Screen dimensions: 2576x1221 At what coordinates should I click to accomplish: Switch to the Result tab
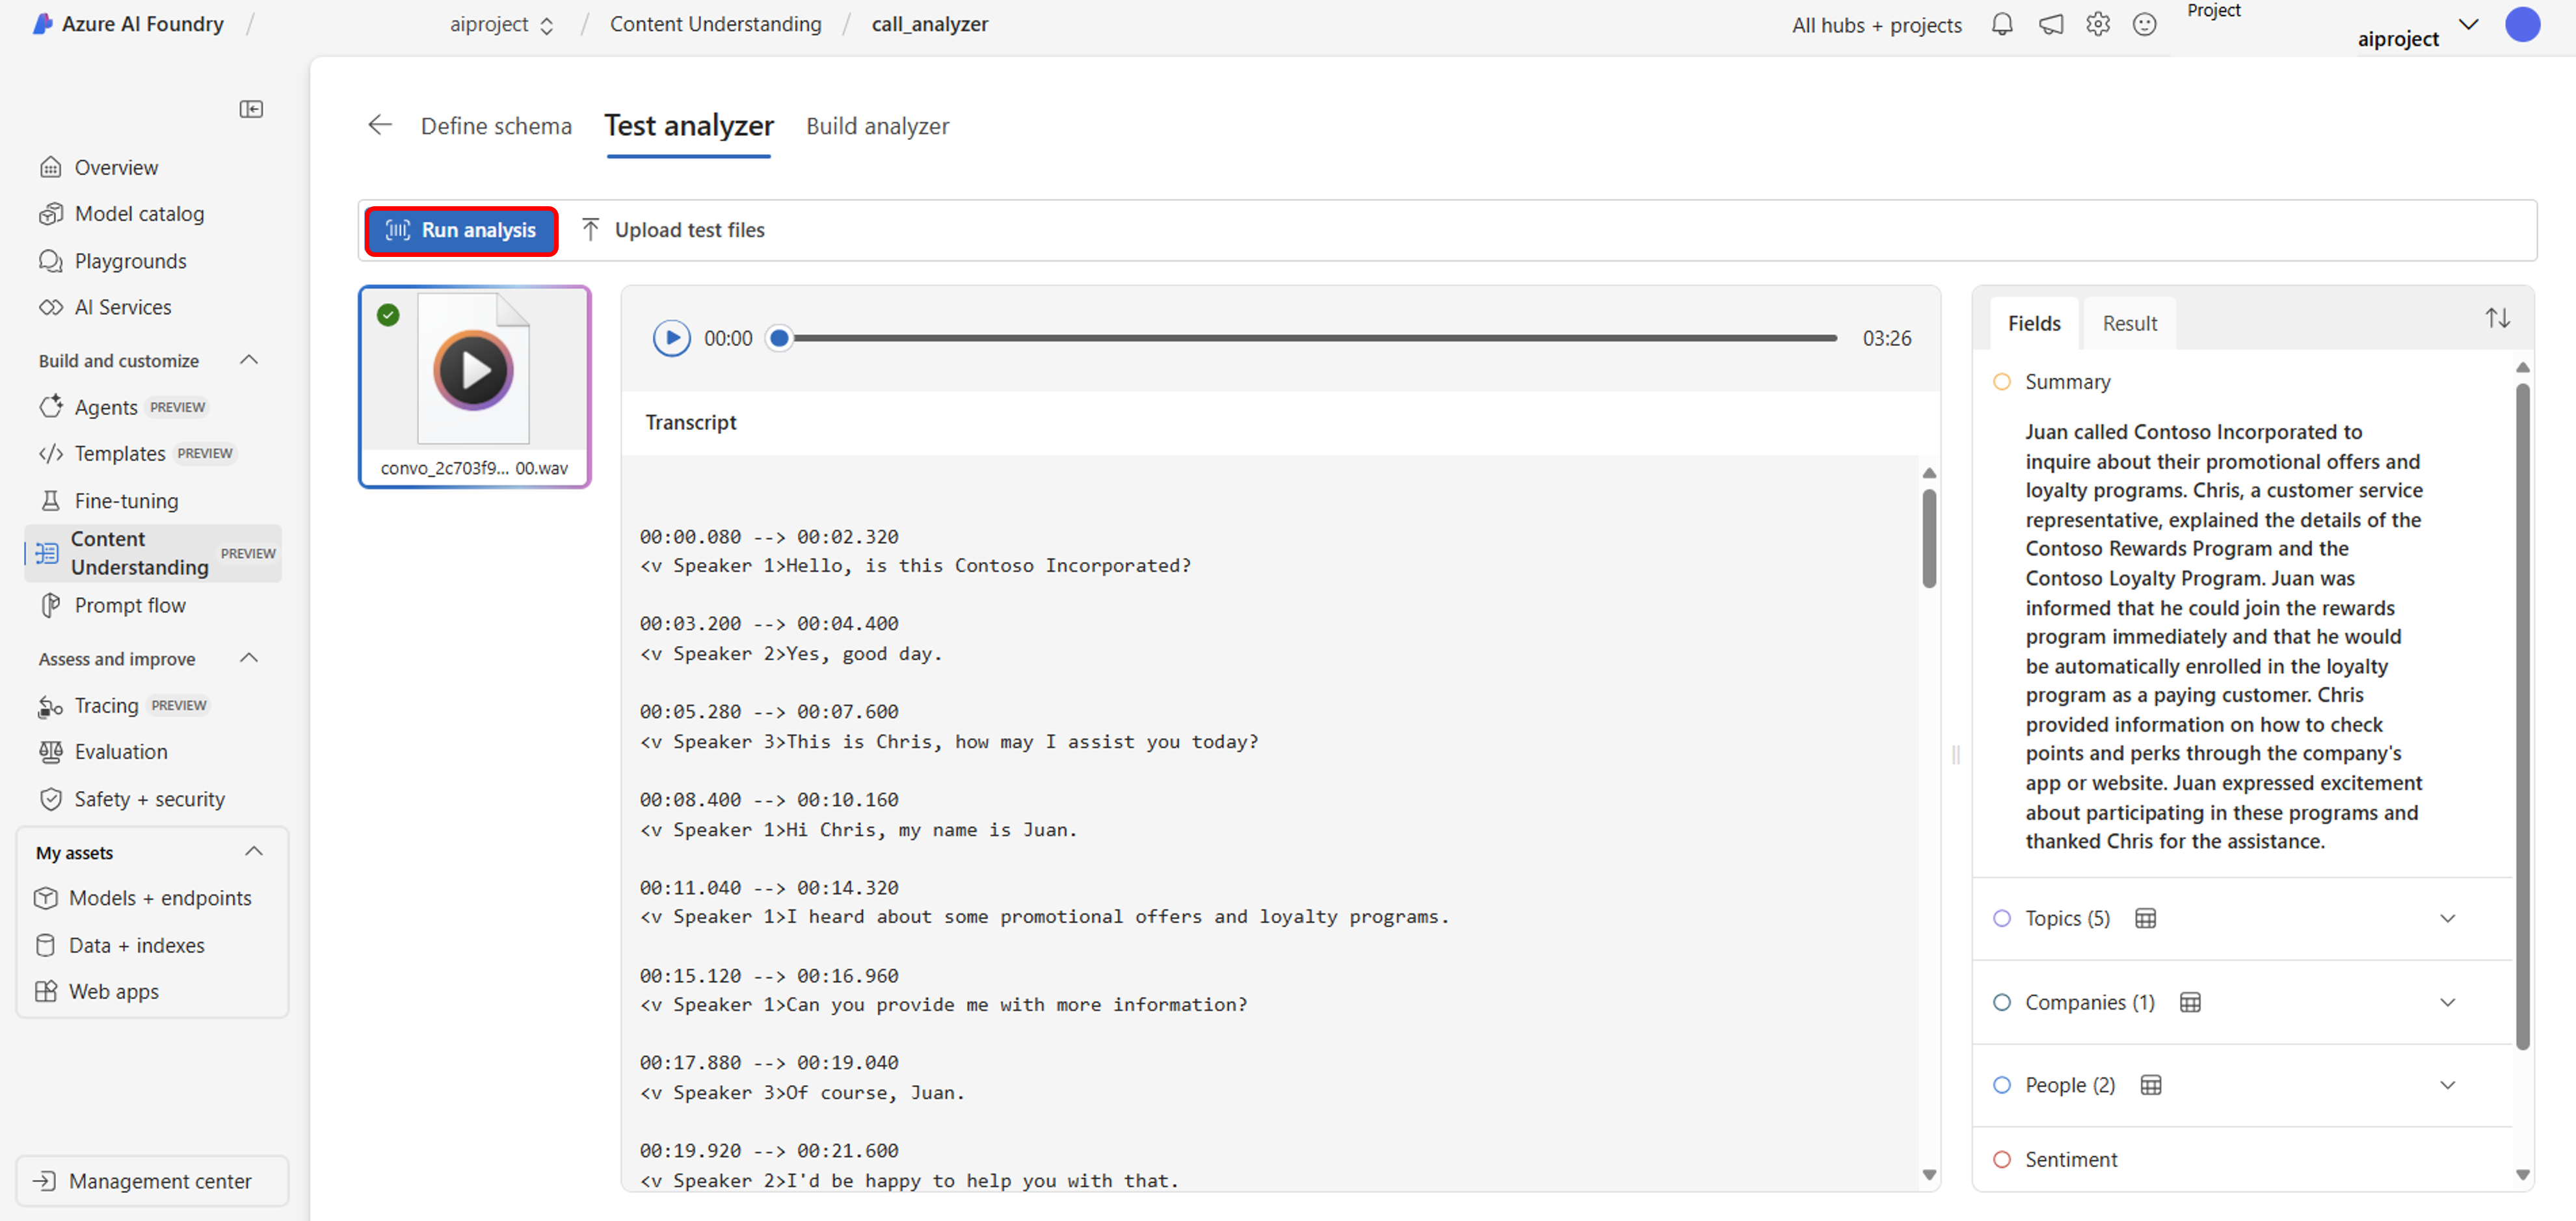tap(2129, 324)
